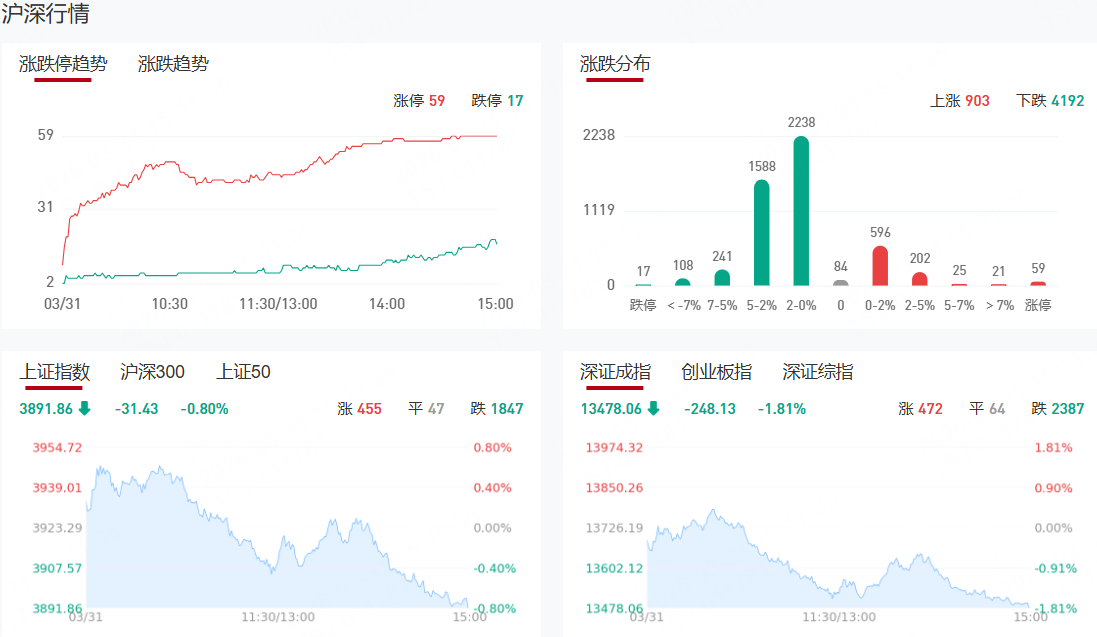Switch to 涨跌趋势 tab
Screen dimensions: 1097x637
point(173,64)
